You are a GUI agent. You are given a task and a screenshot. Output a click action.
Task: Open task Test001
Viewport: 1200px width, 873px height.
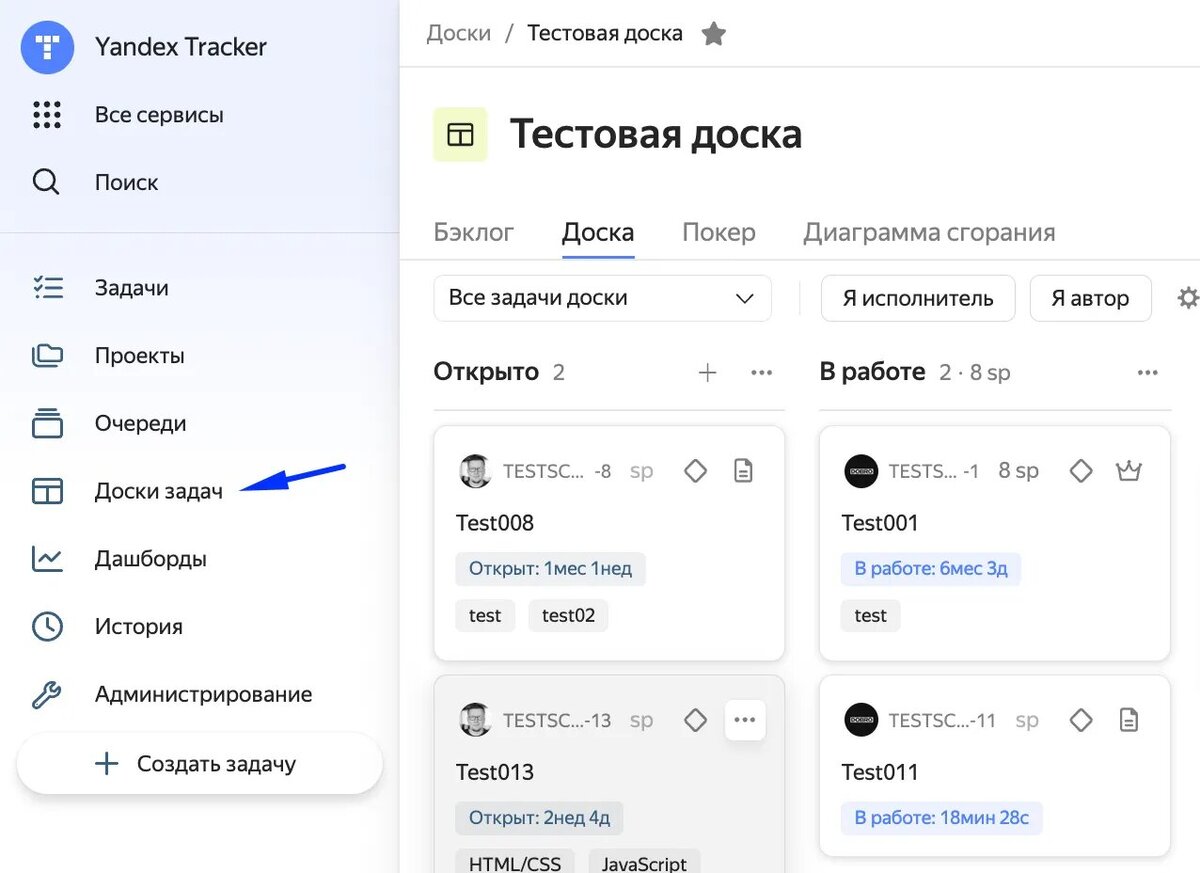point(880,523)
